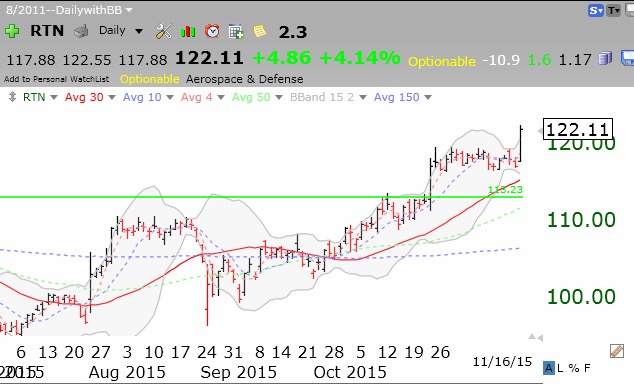Screen dimensions: 634x384
Task: Click the pencil drawing tool icon
Action: pyautogui.click(x=617, y=351)
